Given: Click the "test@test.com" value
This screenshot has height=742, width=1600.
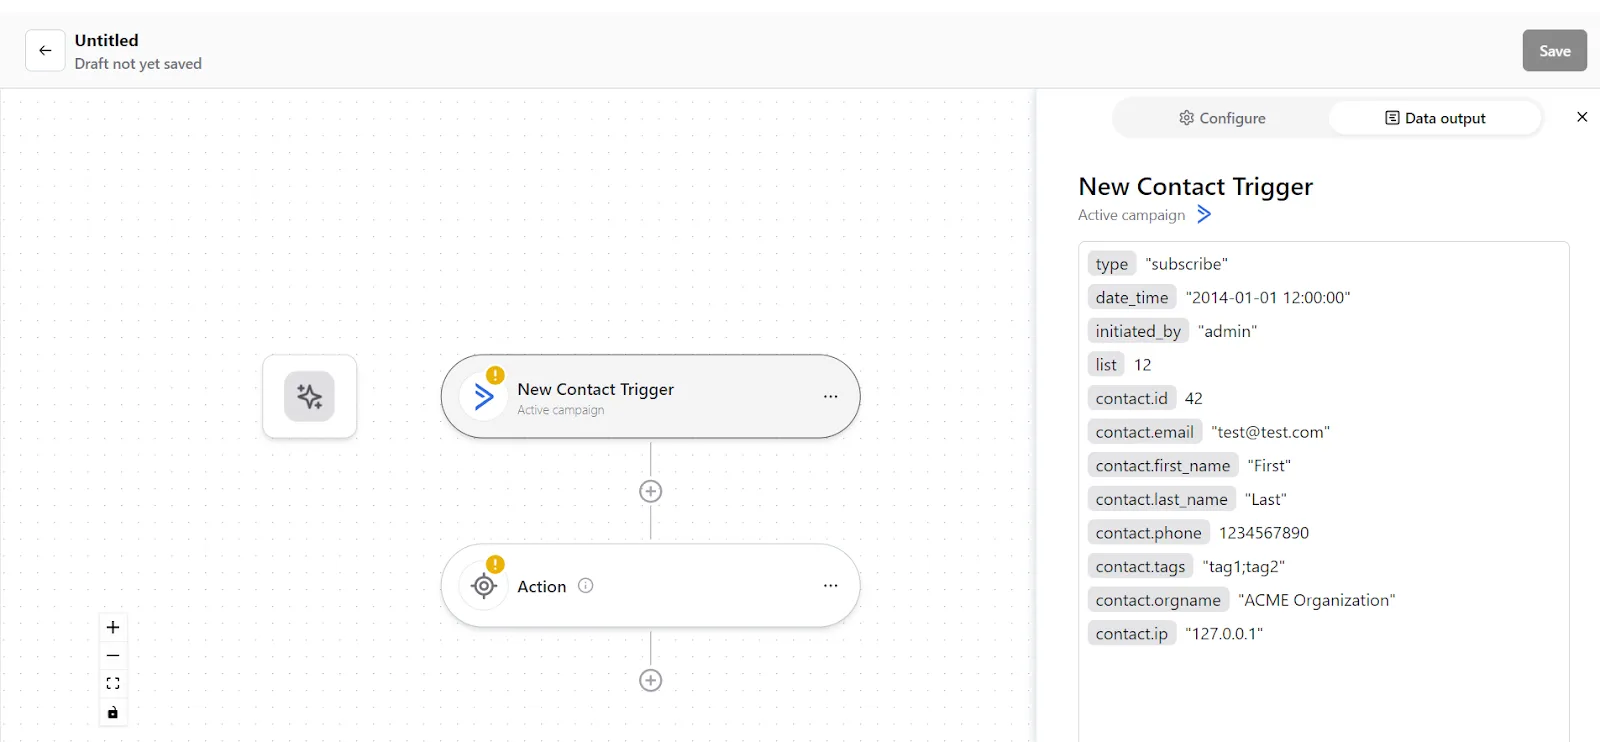Looking at the screenshot, I should pyautogui.click(x=1271, y=432).
